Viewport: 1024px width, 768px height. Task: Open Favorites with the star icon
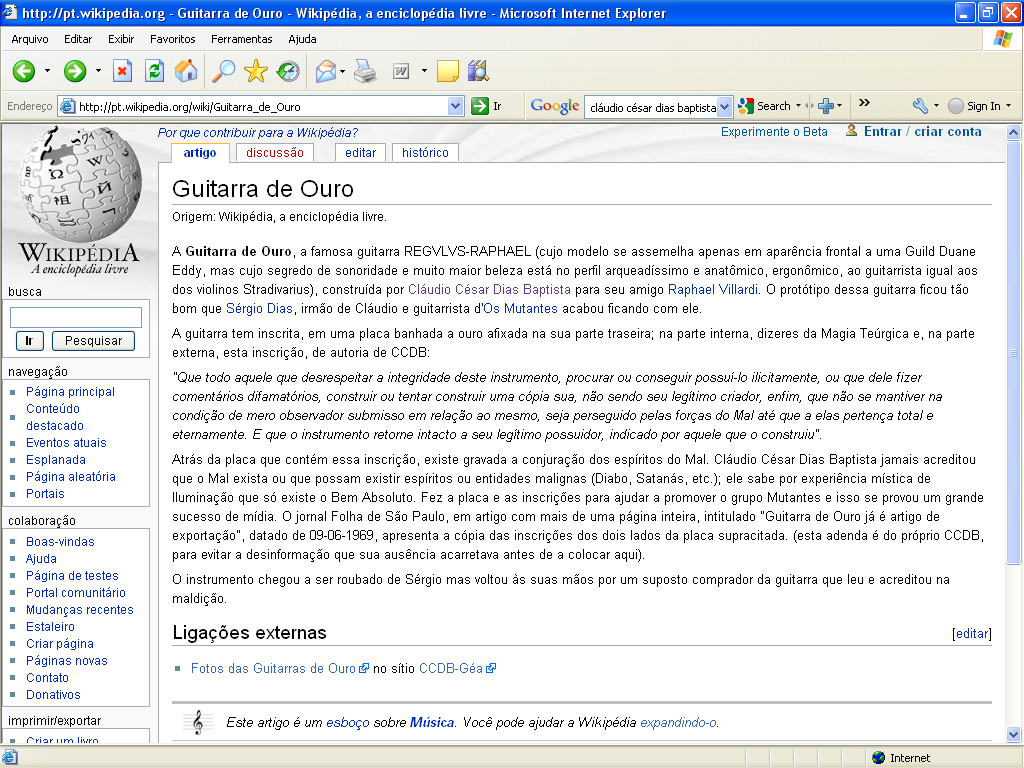pos(256,71)
